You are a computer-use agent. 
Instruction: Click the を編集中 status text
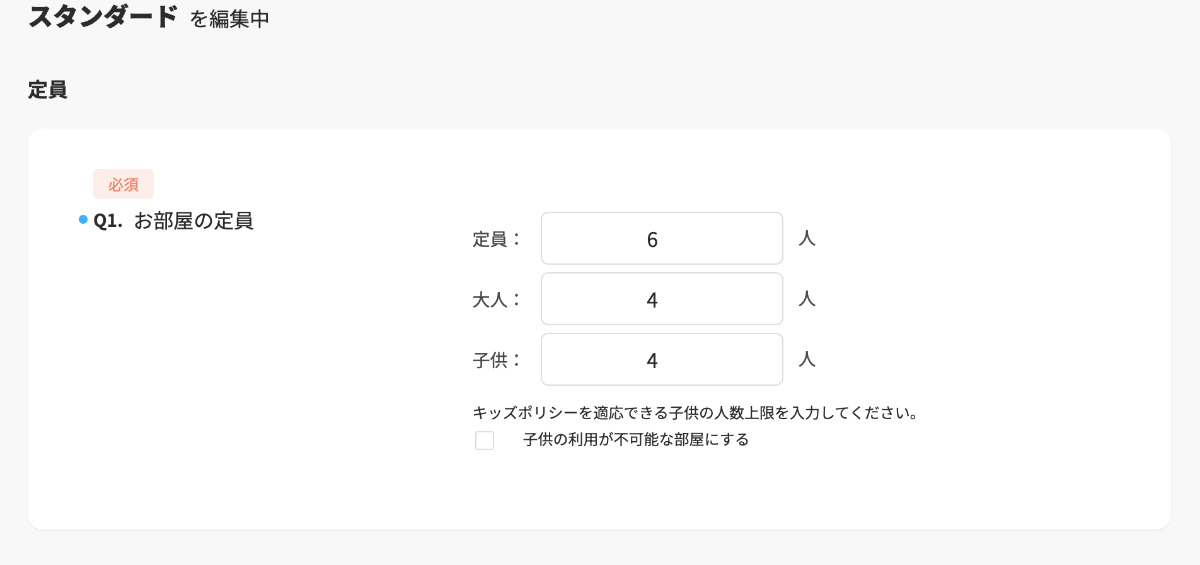click(229, 18)
